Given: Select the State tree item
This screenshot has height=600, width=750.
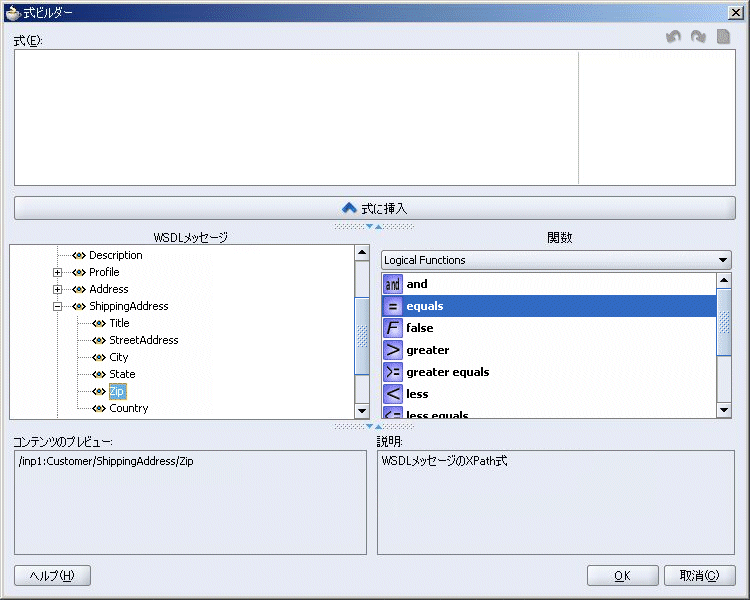Looking at the screenshot, I should coord(122,374).
